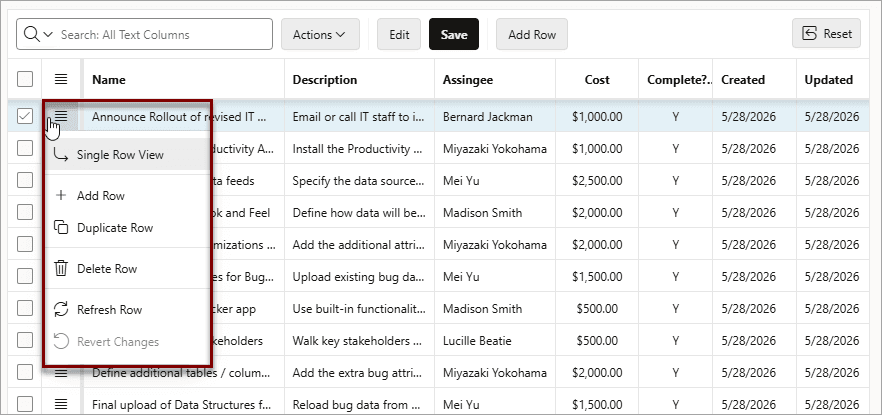Click the Install the Productivity description cell
Screen dimensions: 882x415
(x=359, y=148)
